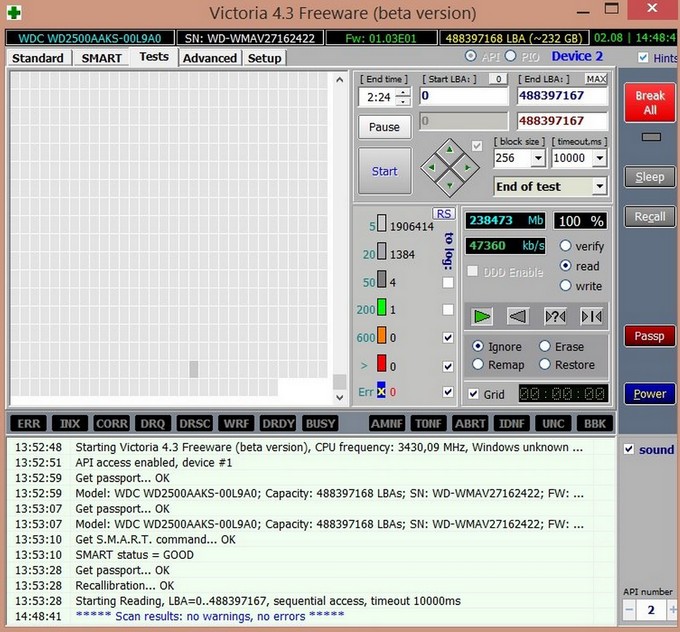The height and width of the screenshot is (632, 680).
Task: Click the up arrow on the navigation diamond
Action: coord(447,148)
